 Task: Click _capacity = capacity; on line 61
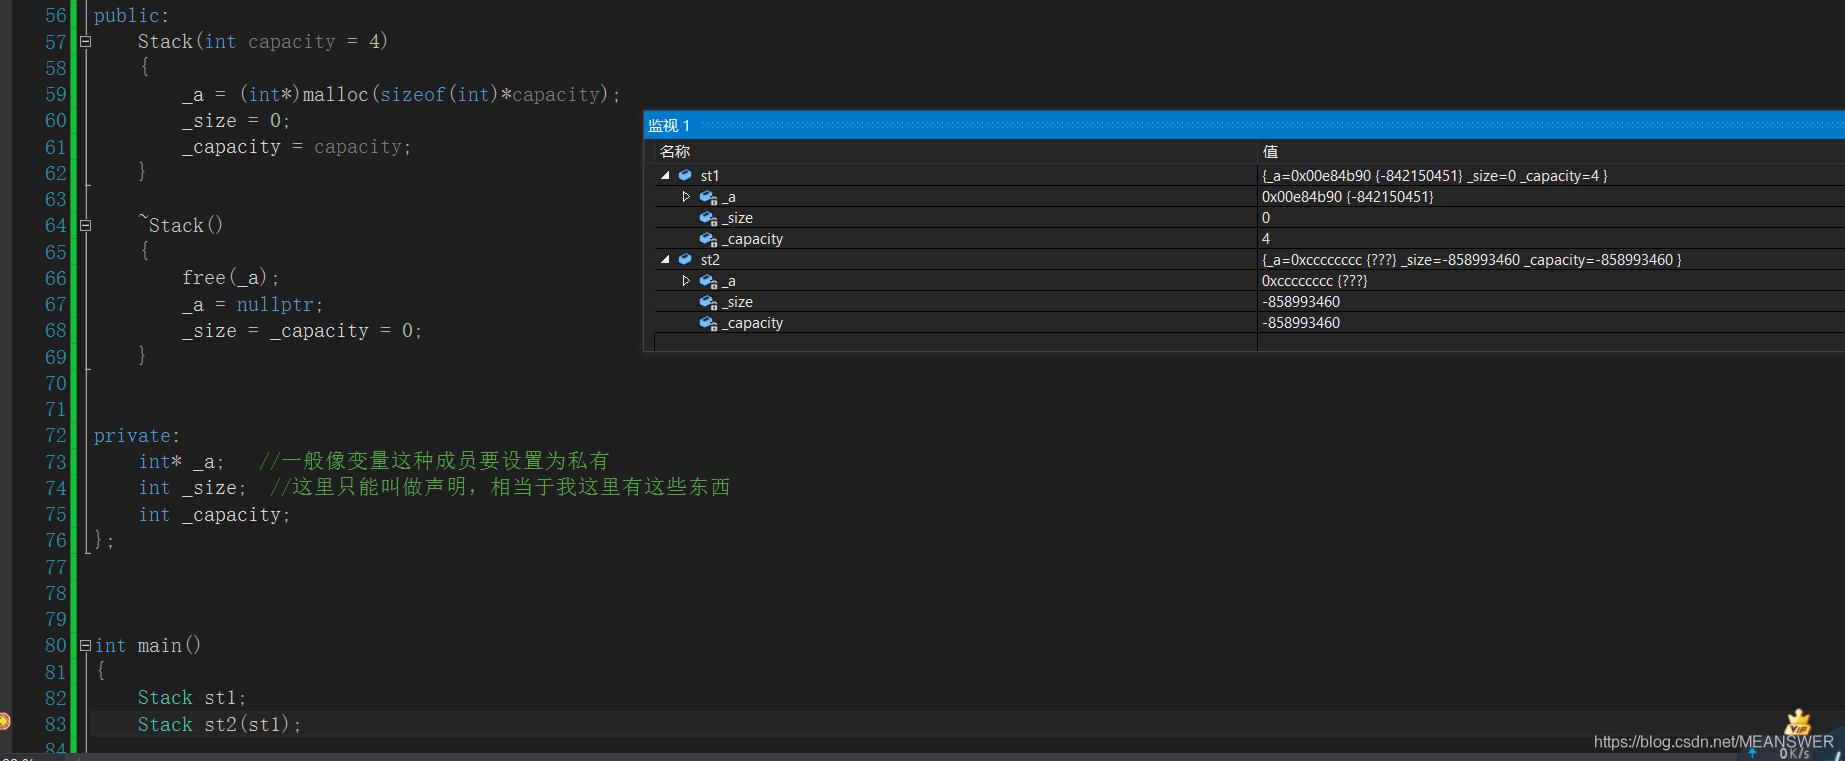(296, 147)
